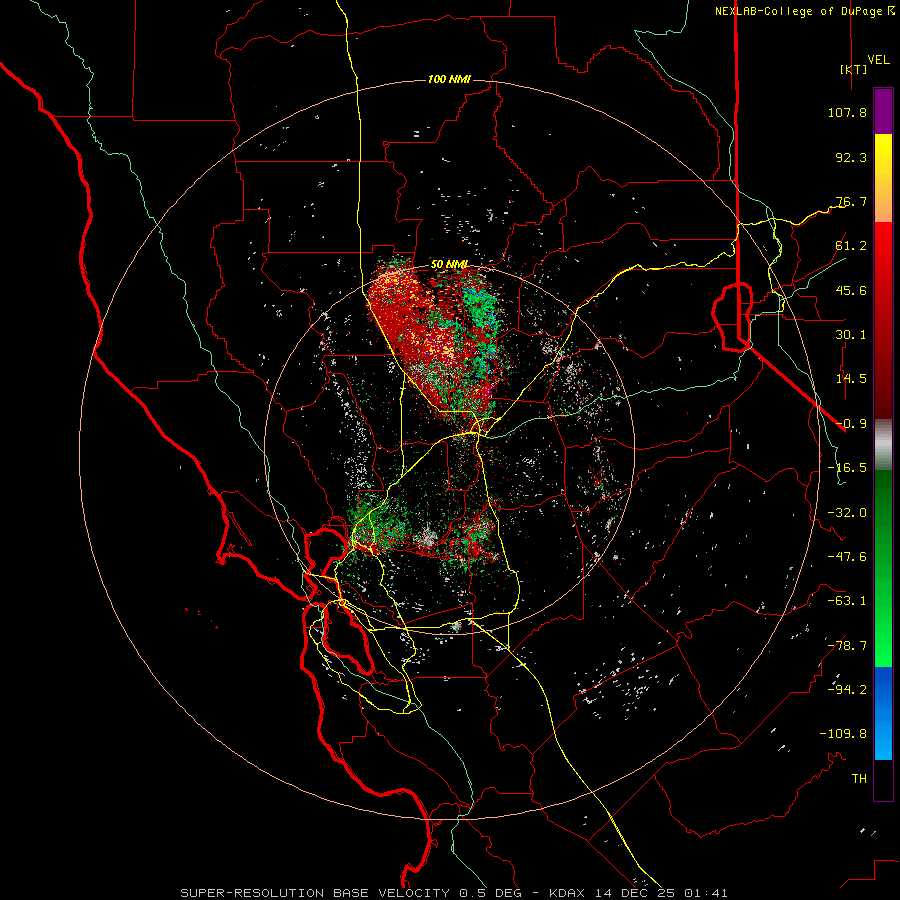Click the VEL legend title

pyautogui.click(x=879, y=60)
